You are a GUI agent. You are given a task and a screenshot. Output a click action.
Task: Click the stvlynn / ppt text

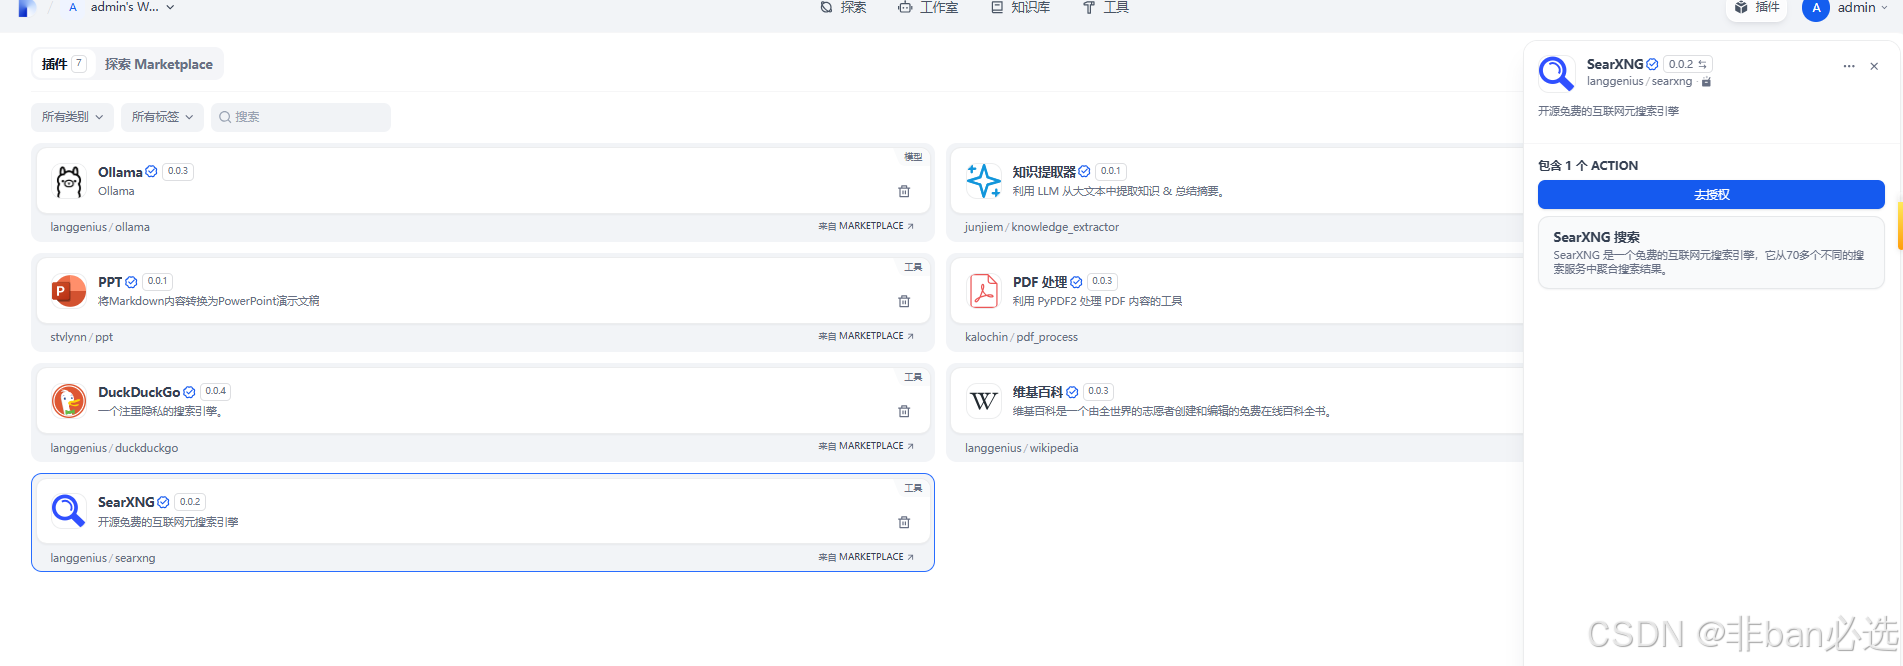tap(82, 337)
